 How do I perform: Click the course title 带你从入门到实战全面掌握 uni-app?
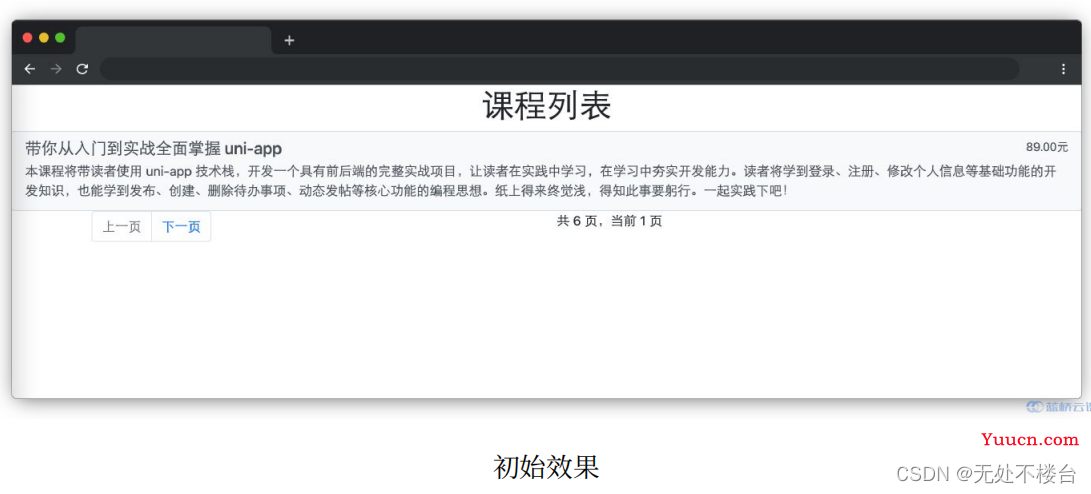(154, 148)
